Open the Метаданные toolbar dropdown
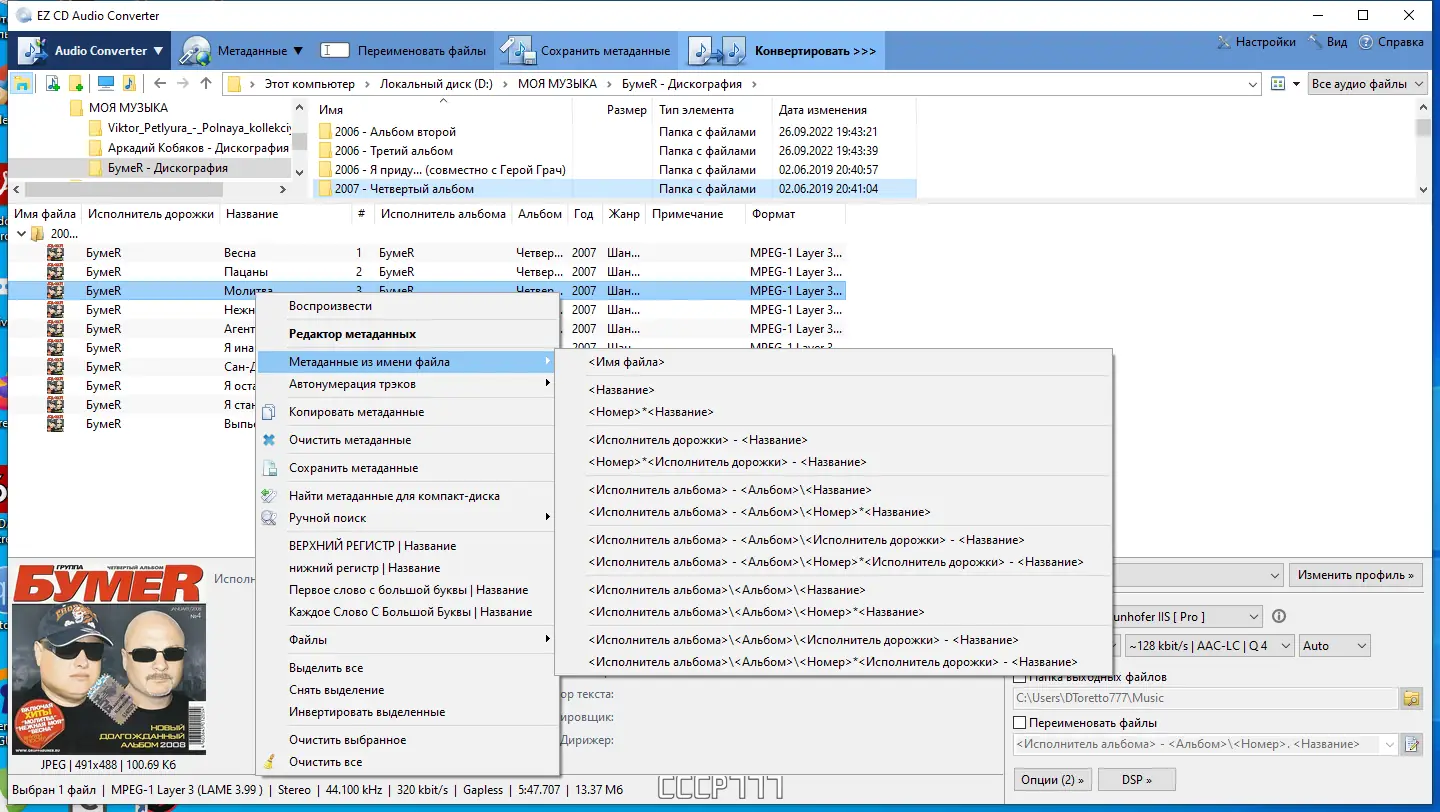 (241, 50)
